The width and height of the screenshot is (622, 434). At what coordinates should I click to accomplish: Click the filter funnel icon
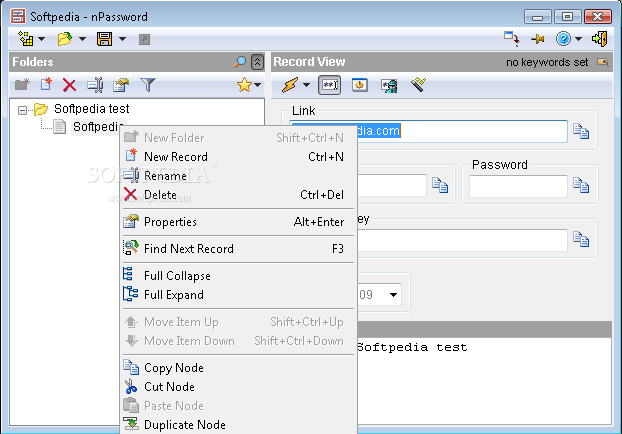(x=148, y=85)
